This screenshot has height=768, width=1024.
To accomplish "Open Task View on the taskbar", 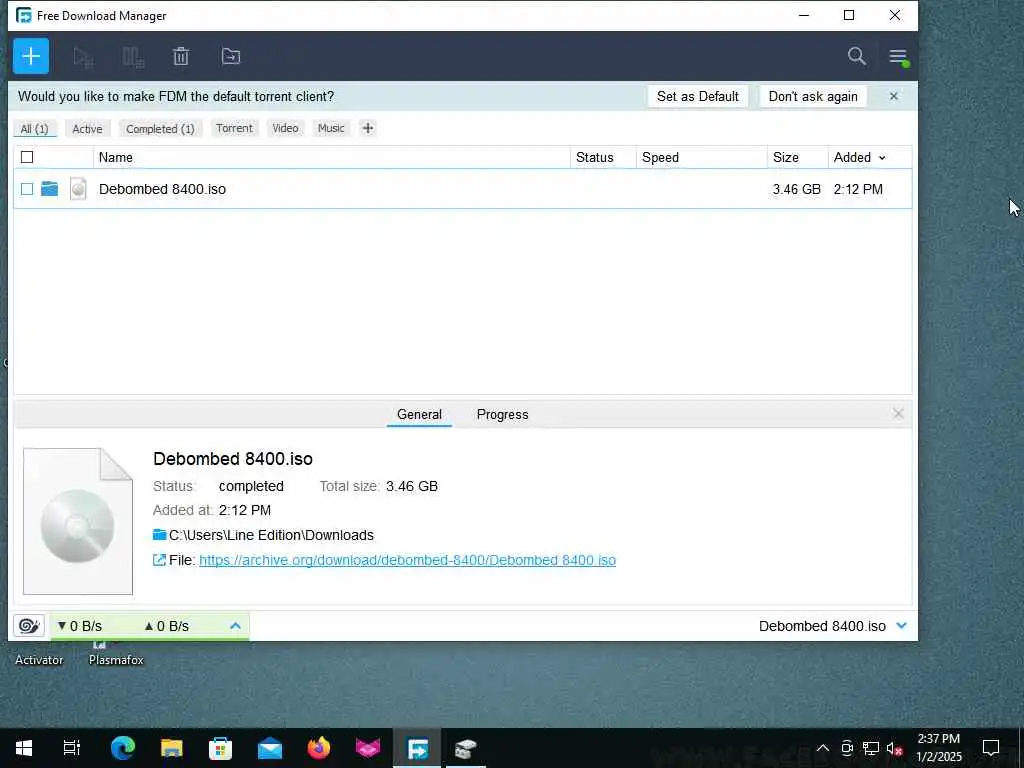I will click(72, 748).
